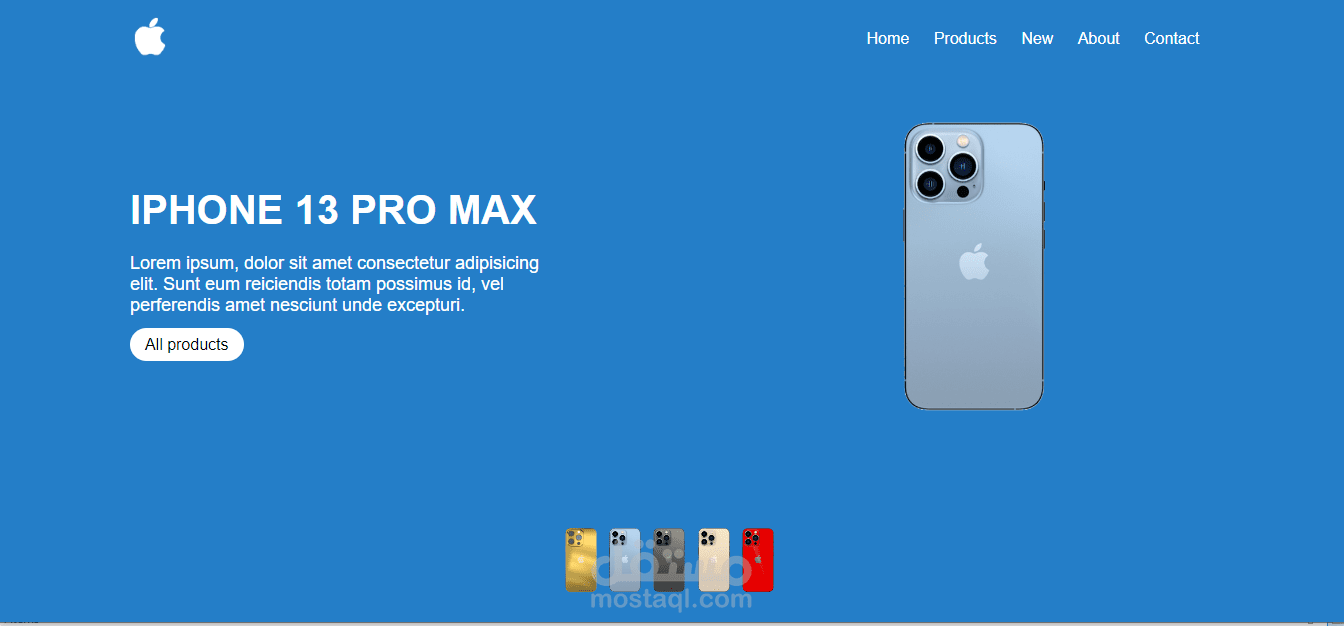The width and height of the screenshot is (1344, 626).
Task: Select the cream colored iPhone thumbnail
Action: coord(714,560)
